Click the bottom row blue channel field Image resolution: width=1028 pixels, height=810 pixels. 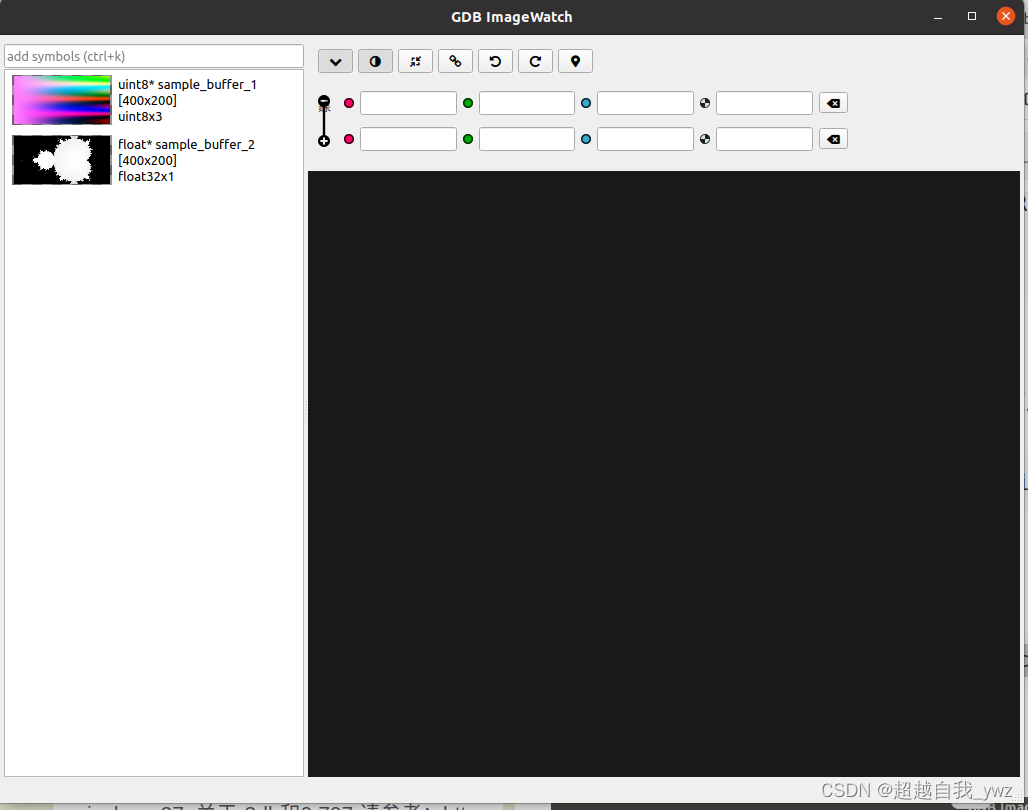[x=645, y=139]
